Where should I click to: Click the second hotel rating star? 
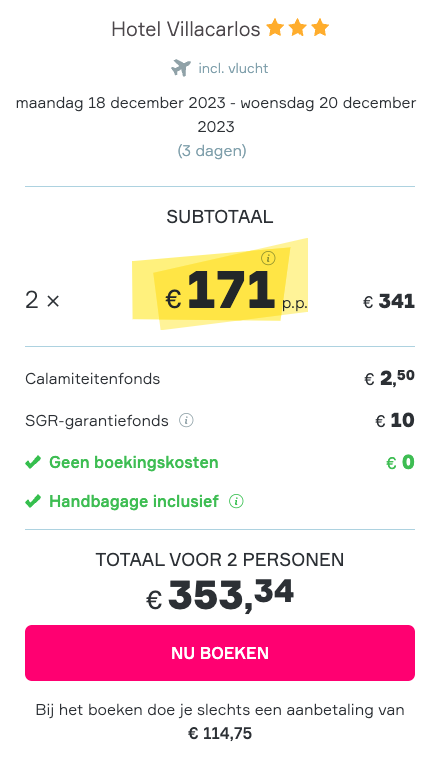tap(297, 28)
